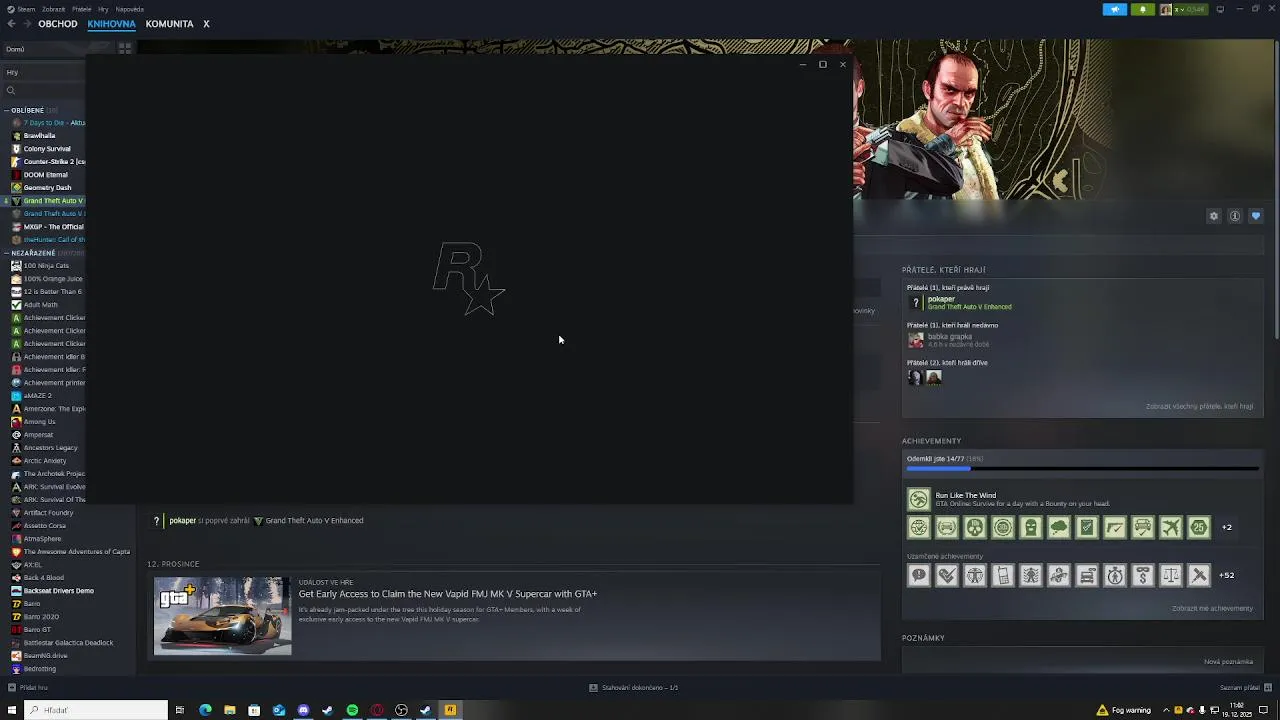The image size is (1280, 720).
Task: Select Colony Survival in the library list
Action: pos(47,149)
